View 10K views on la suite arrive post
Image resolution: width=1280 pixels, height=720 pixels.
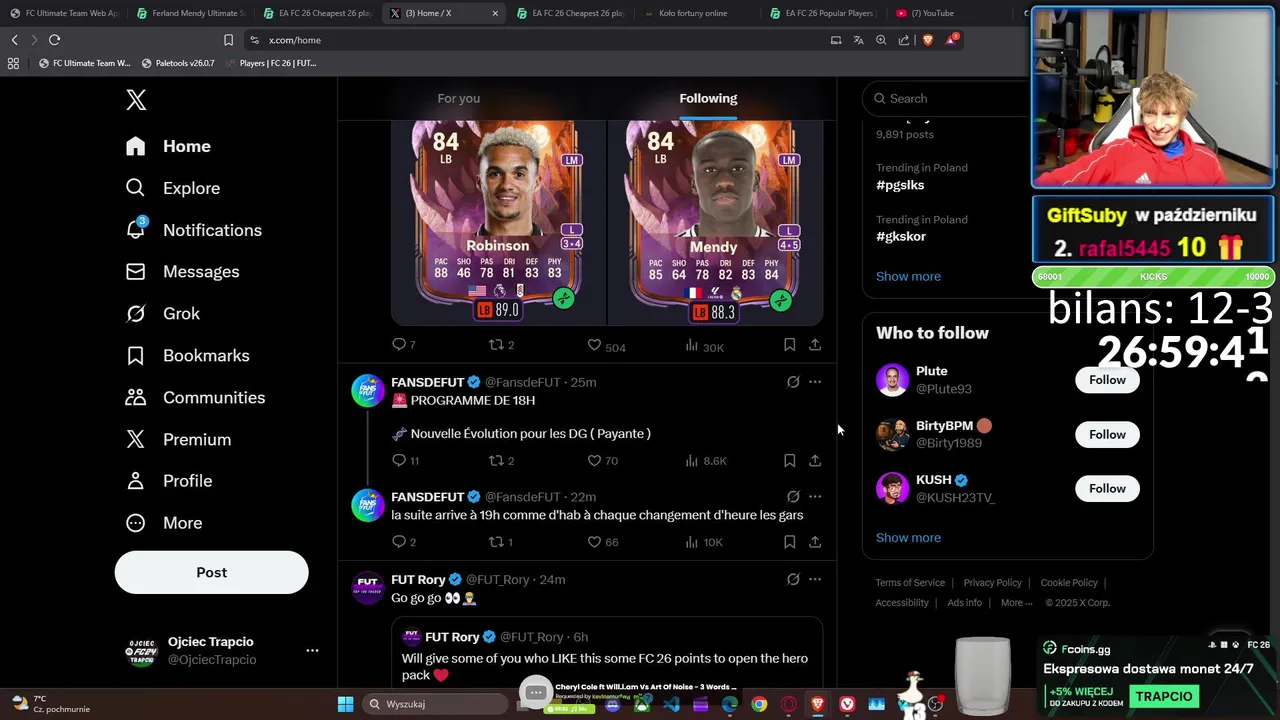[x=703, y=542]
